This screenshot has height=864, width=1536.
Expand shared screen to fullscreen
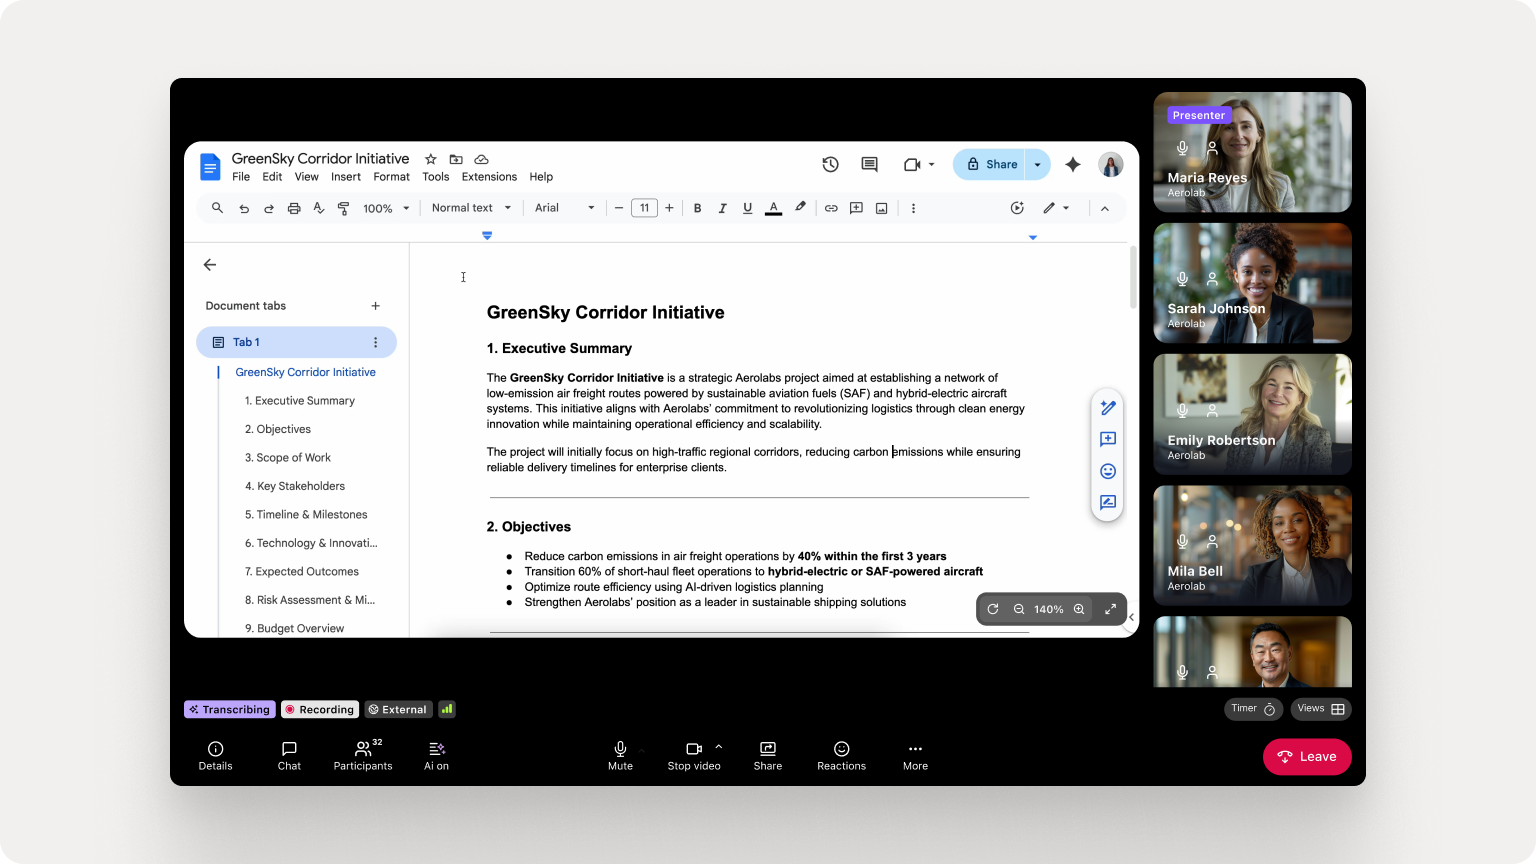1110,609
